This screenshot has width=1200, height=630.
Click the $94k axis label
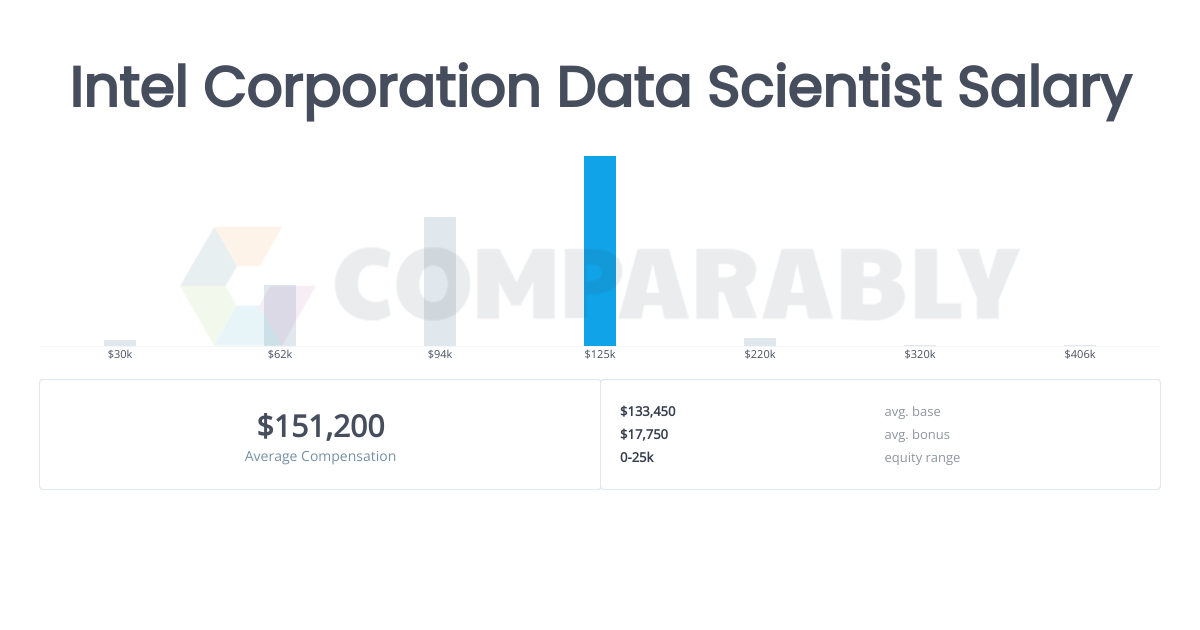[440, 355]
